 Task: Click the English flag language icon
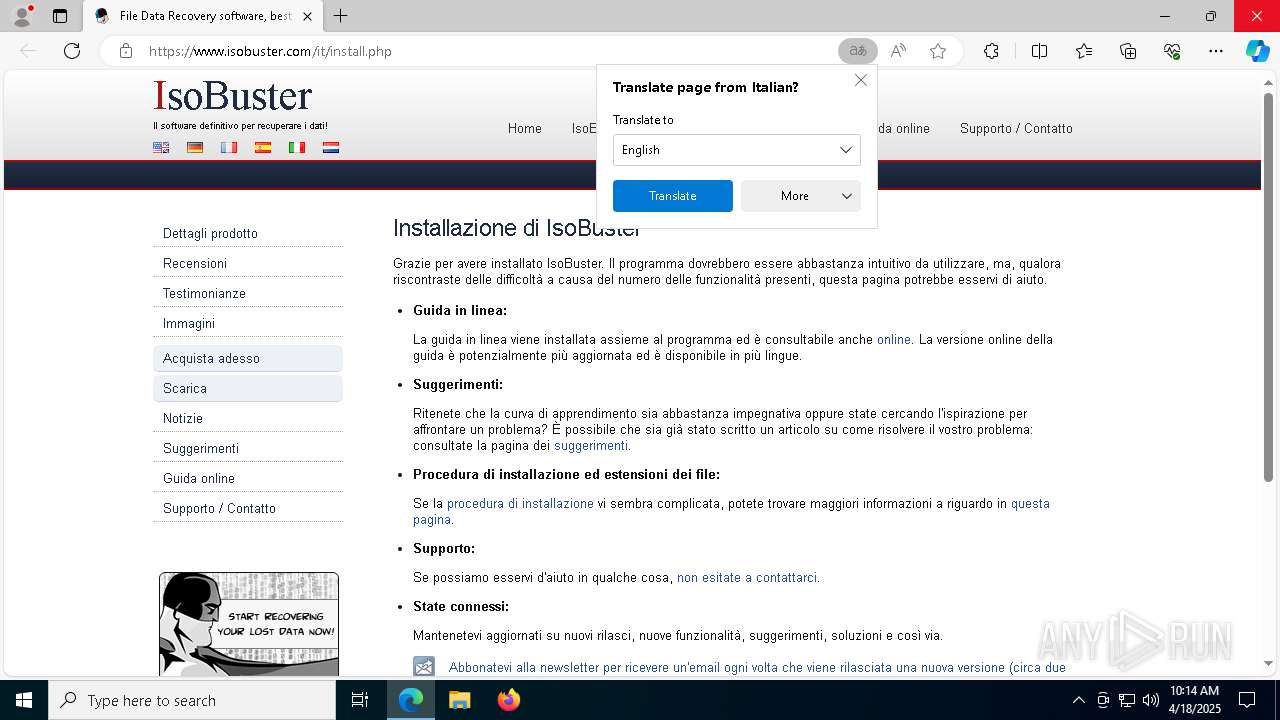click(161, 147)
